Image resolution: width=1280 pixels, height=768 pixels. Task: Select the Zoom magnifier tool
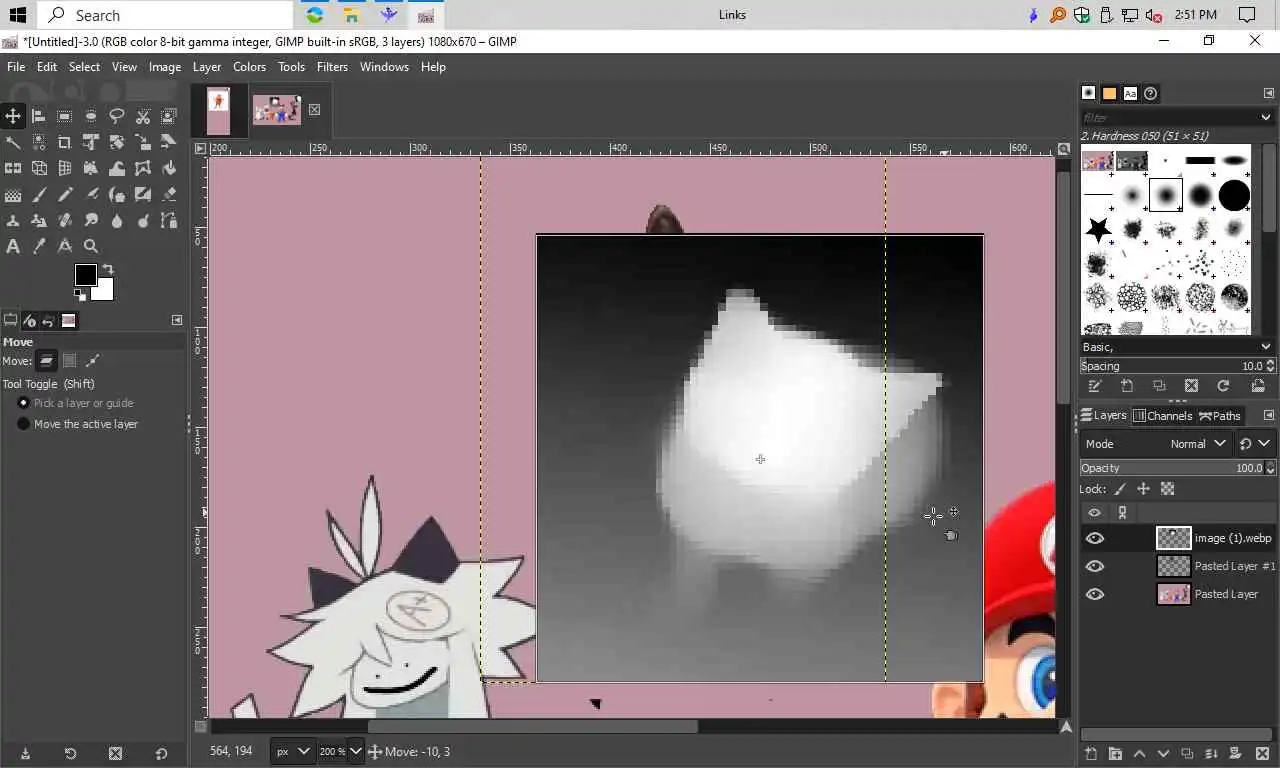point(91,246)
